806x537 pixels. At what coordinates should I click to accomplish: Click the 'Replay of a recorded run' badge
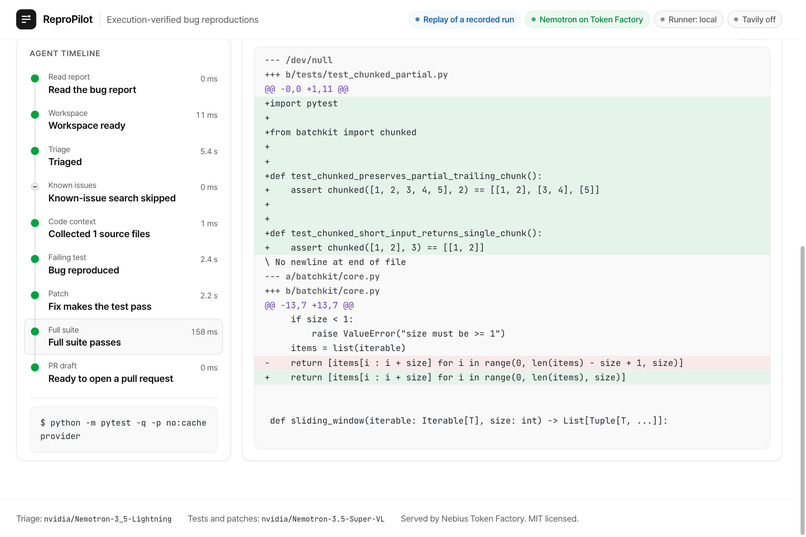coord(465,20)
